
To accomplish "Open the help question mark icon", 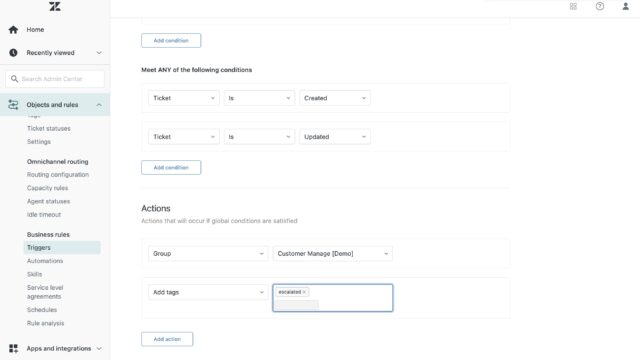I will (600, 6).
